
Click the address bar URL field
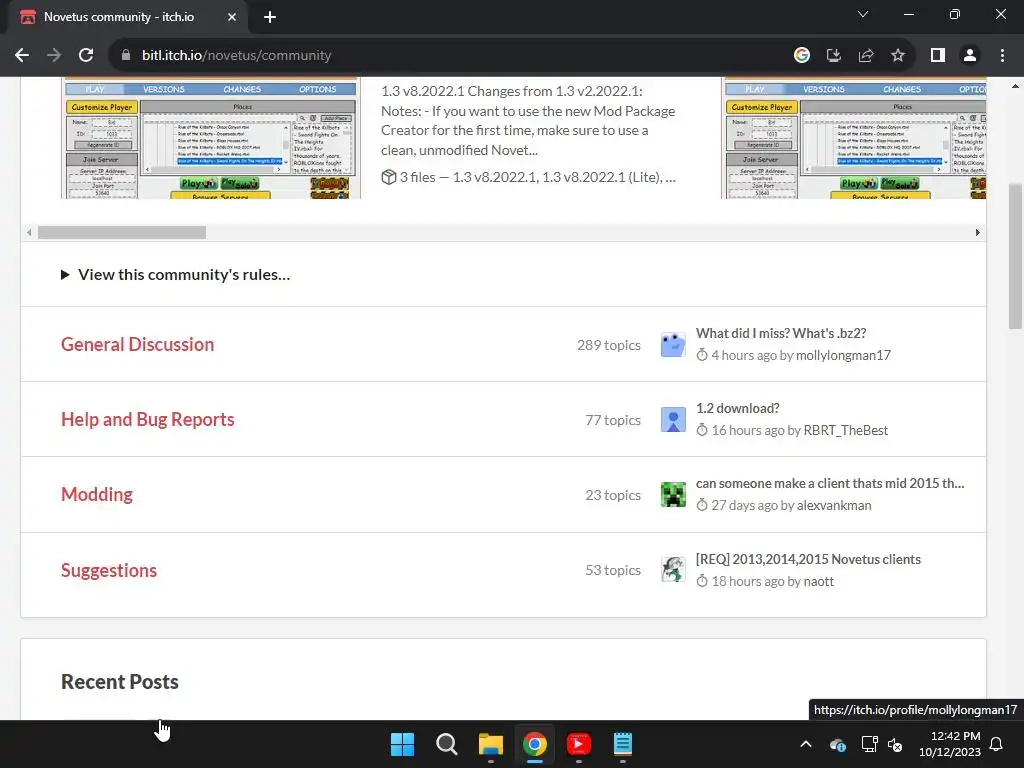451,56
